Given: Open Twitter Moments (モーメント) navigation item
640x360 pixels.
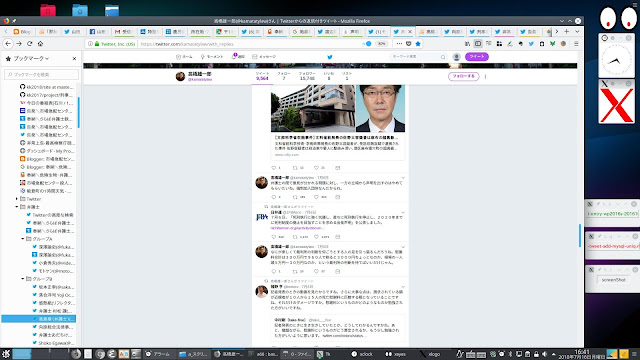Looking at the screenshot, I should tap(211, 57).
